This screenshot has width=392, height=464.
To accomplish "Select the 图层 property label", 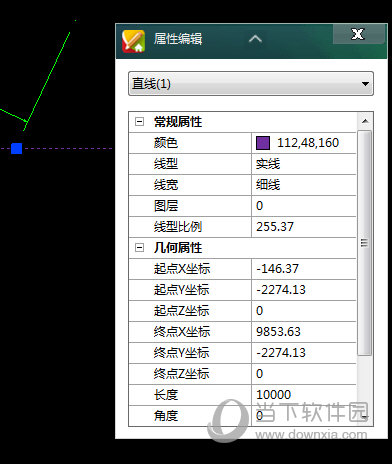I will tap(166, 206).
